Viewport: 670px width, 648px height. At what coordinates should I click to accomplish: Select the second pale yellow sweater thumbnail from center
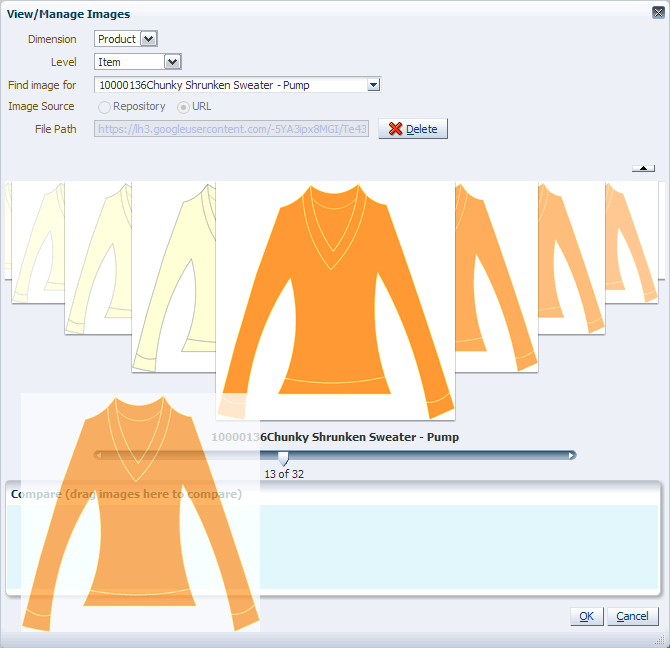[x=98, y=258]
